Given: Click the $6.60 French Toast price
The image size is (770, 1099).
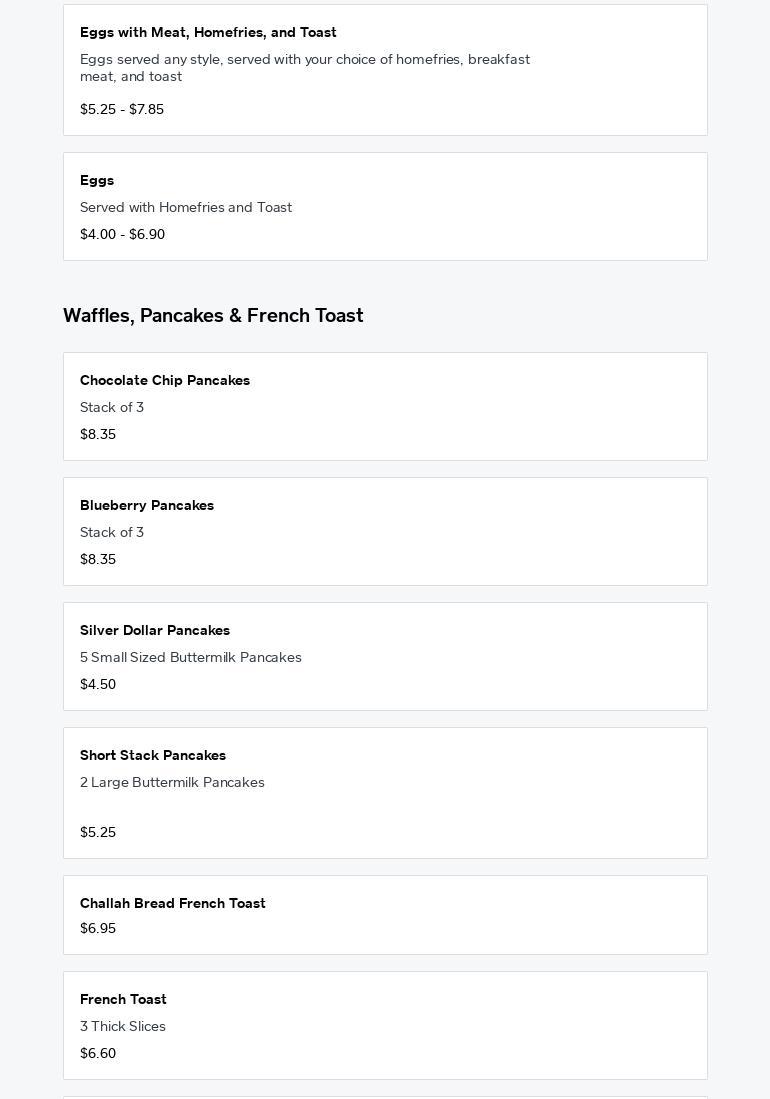Looking at the screenshot, I should pos(98,1053).
